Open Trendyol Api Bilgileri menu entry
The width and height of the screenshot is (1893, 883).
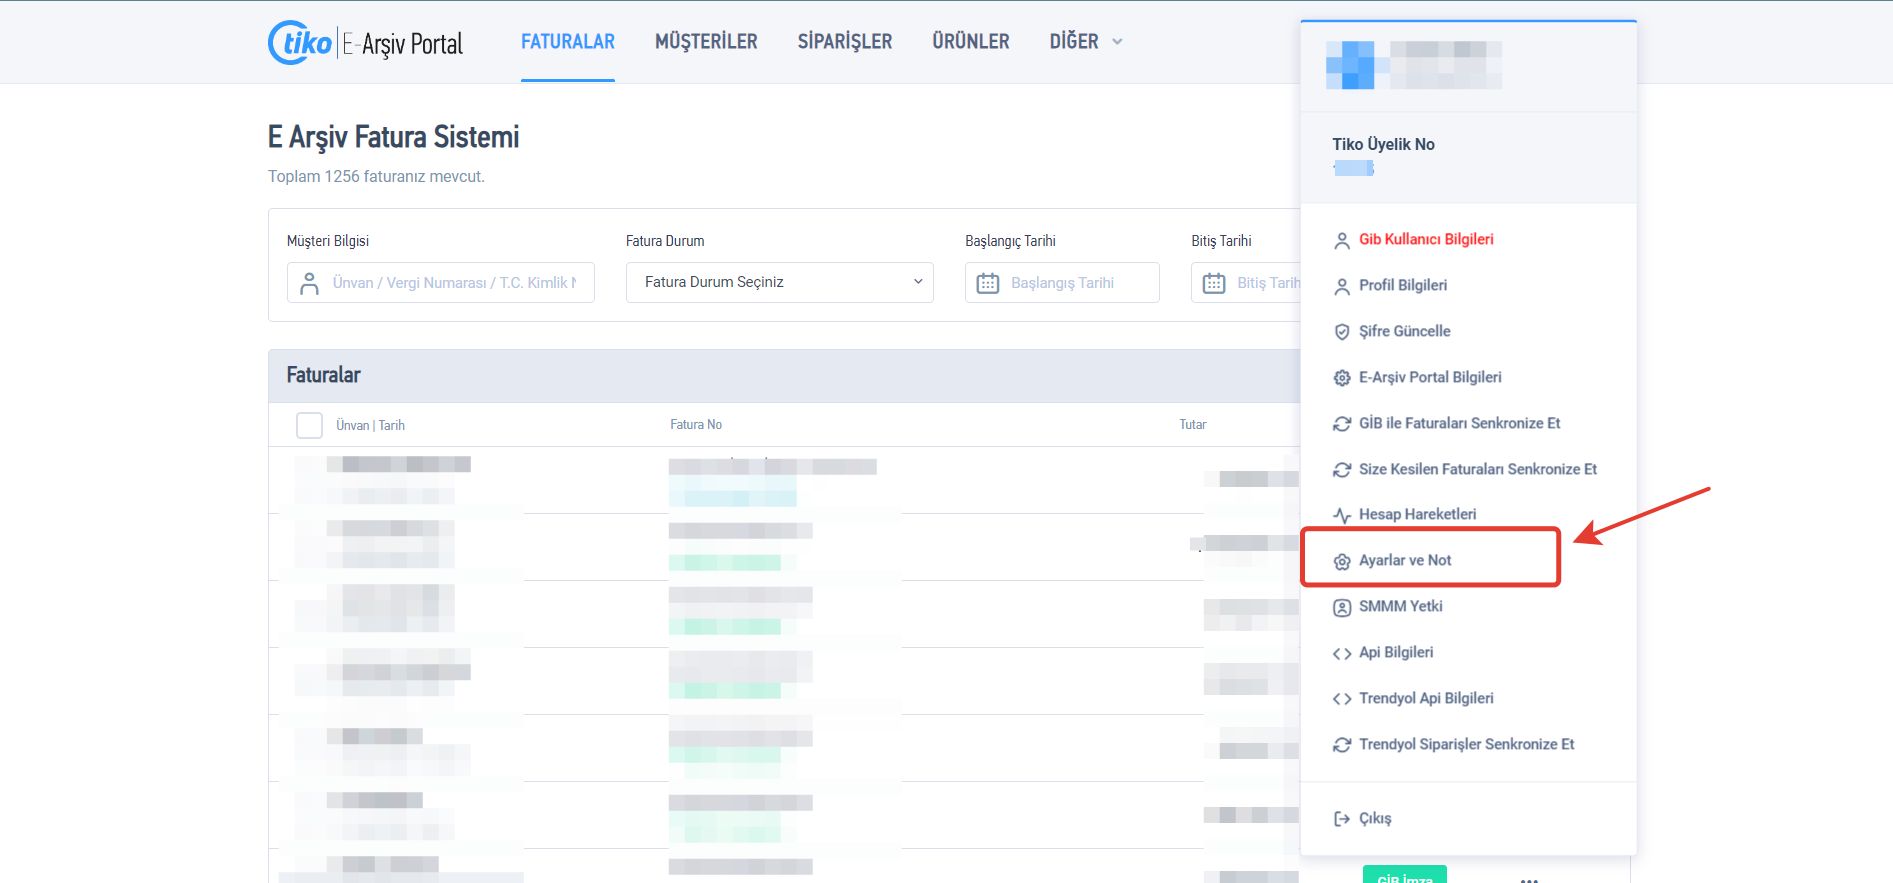[x=1426, y=698]
